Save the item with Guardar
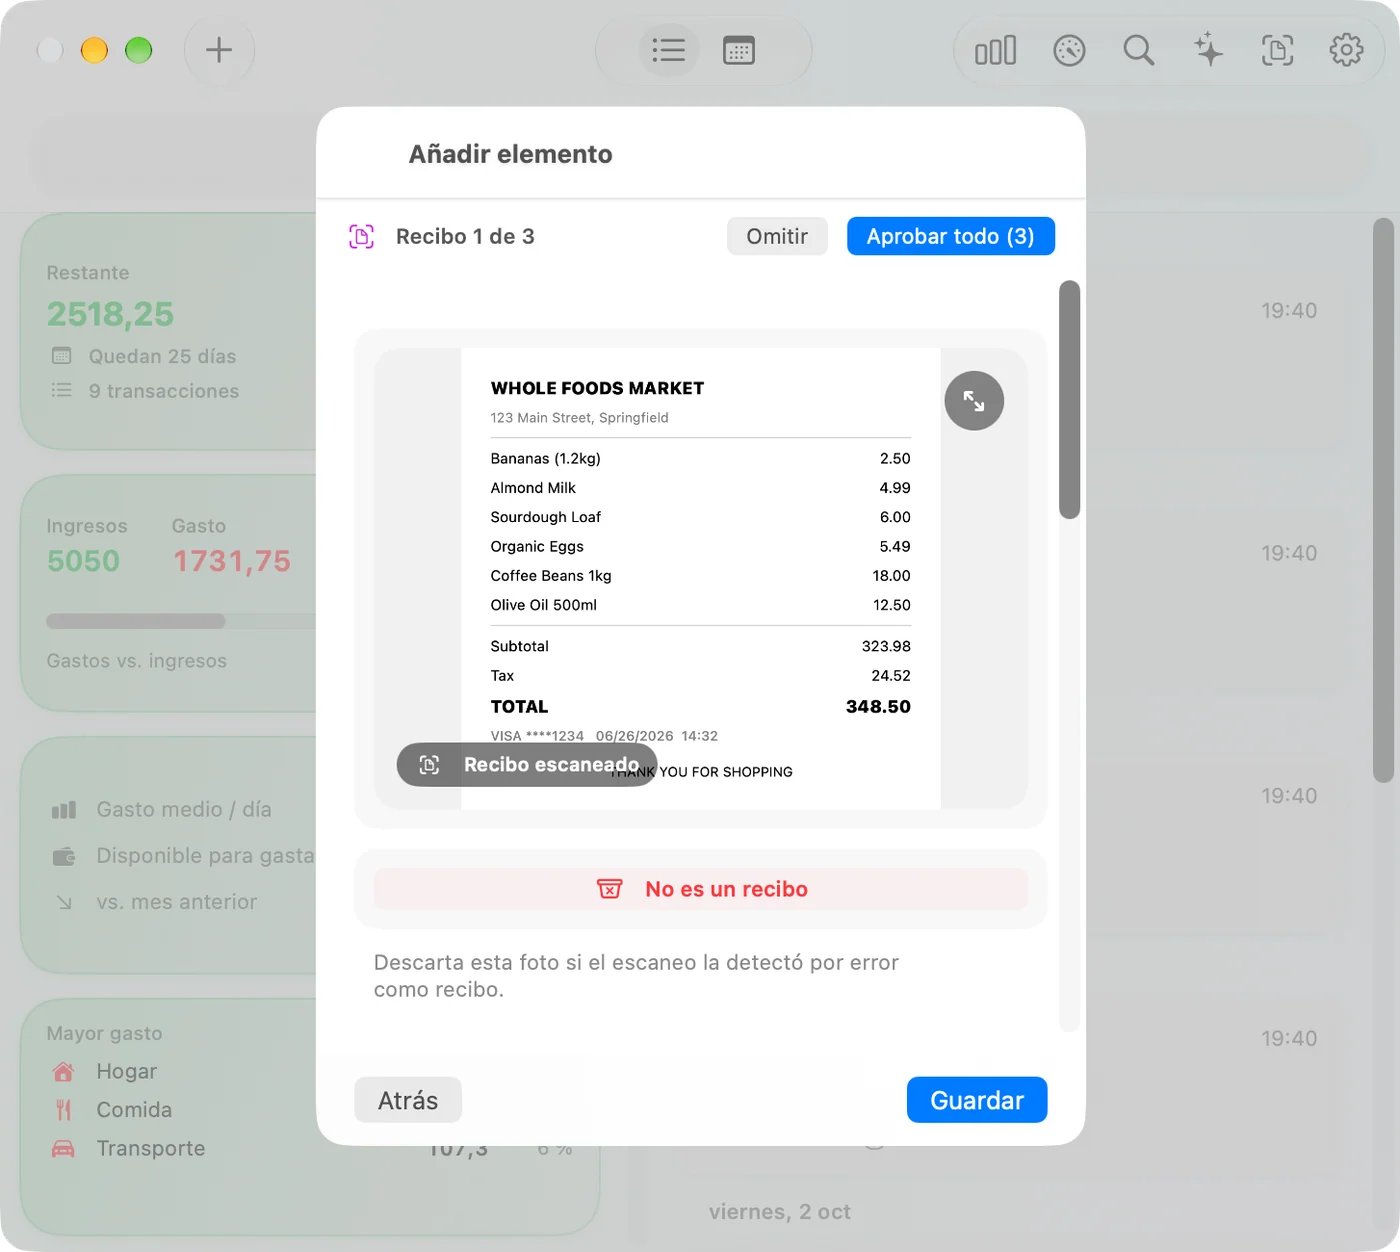This screenshot has height=1252, width=1400. tap(977, 1100)
